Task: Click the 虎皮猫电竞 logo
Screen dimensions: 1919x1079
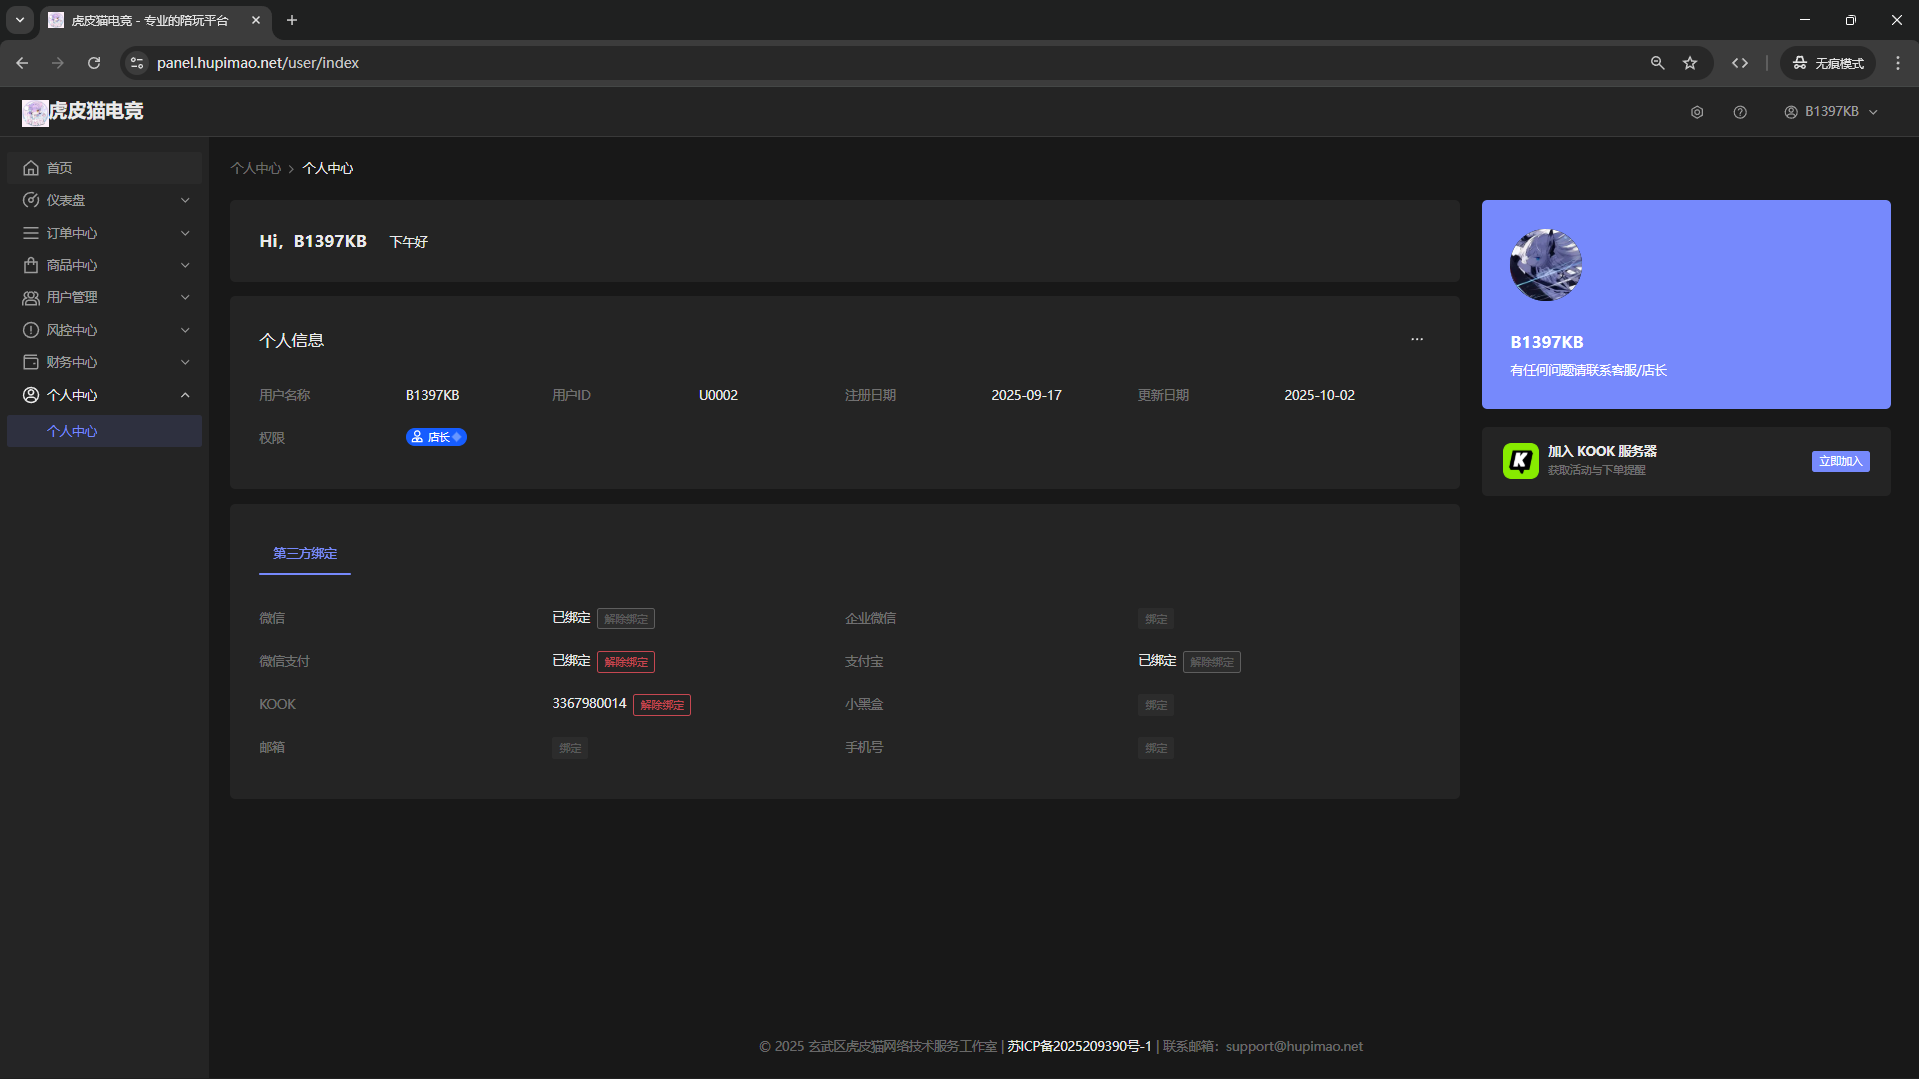Action: click(x=83, y=112)
